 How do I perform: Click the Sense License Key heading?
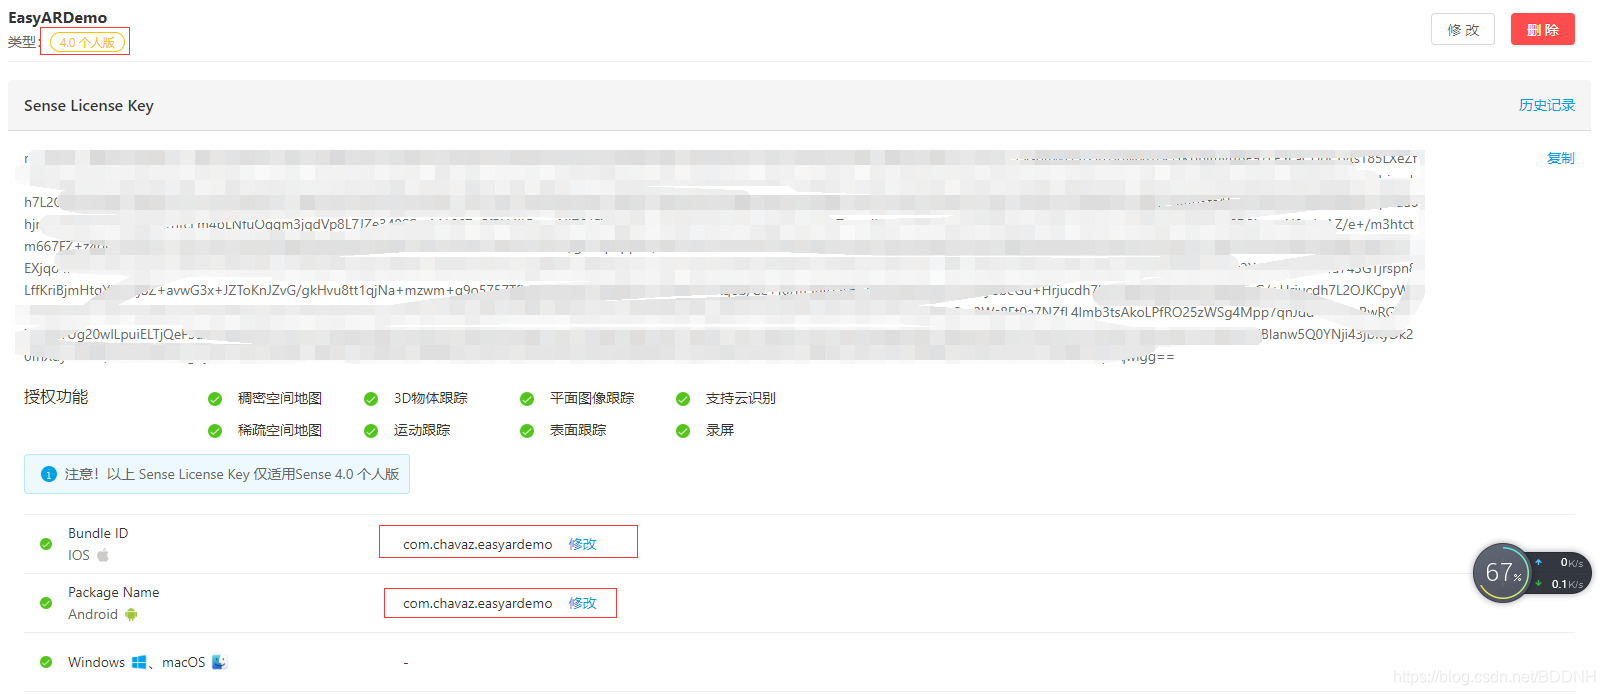click(89, 105)
